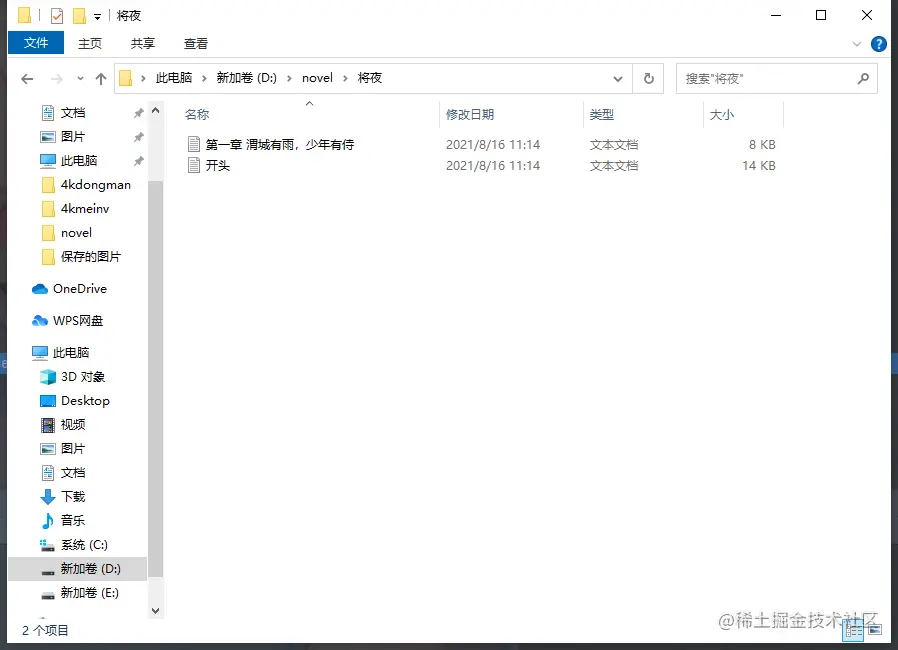Select 新加卷 (D:) drive in sidebar
The image size is (898, 650).
coord(77,569)
